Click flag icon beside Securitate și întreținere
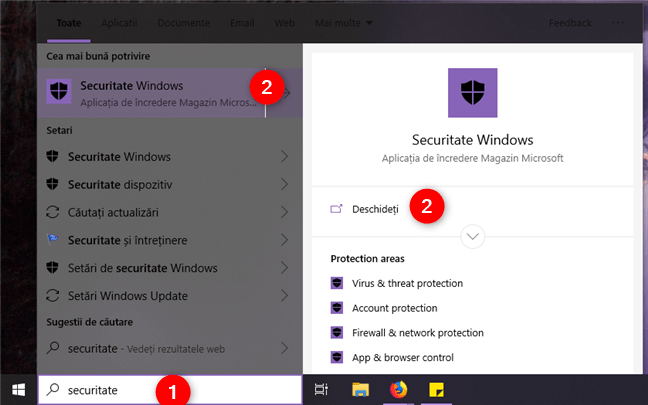648x405 pixels. coord(52,239)
